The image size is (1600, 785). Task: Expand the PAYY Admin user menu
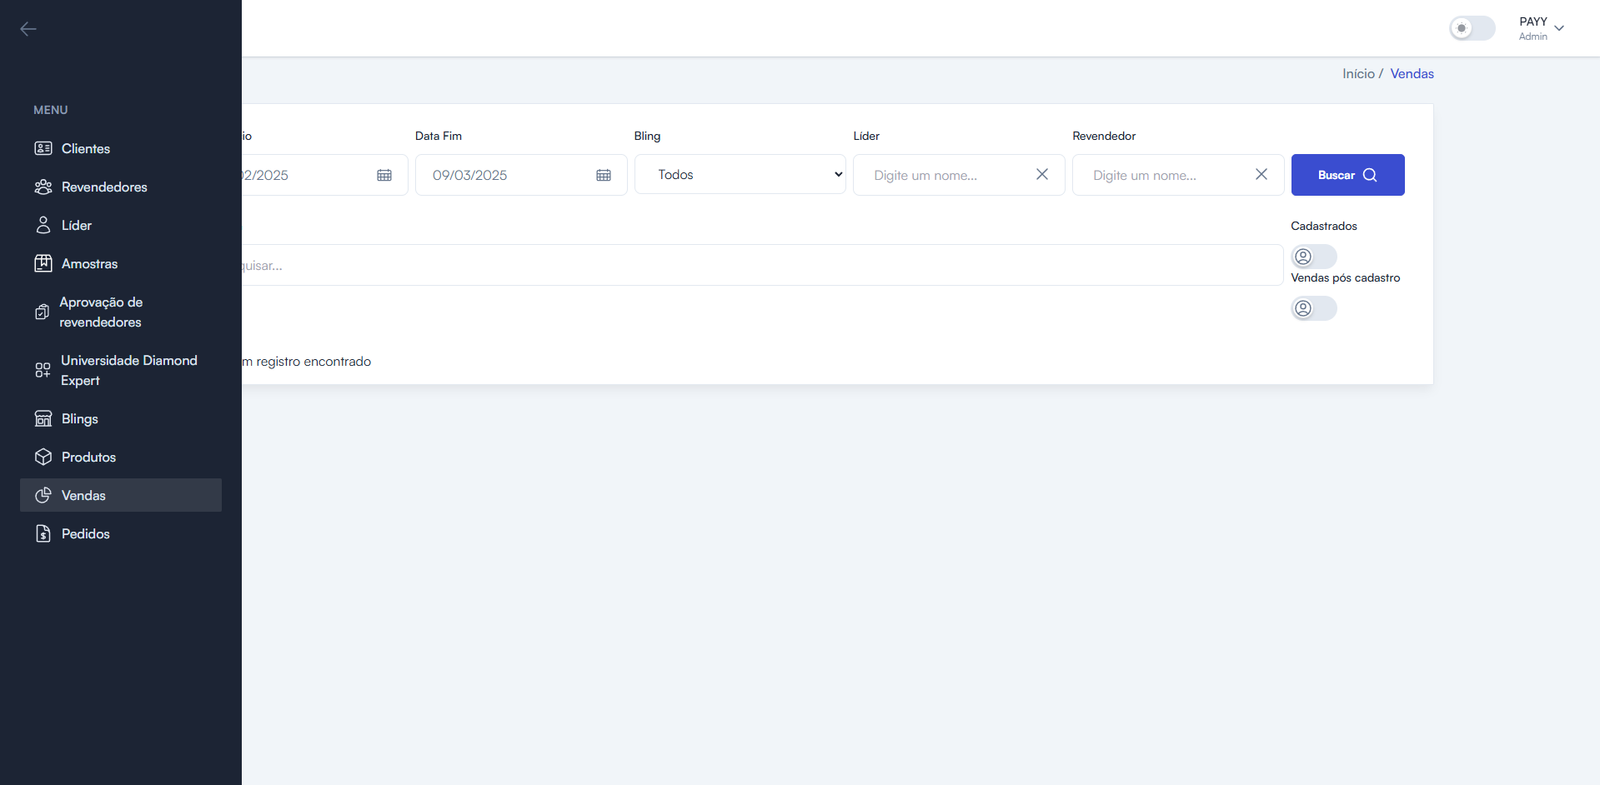click(x=1541, y=28)
